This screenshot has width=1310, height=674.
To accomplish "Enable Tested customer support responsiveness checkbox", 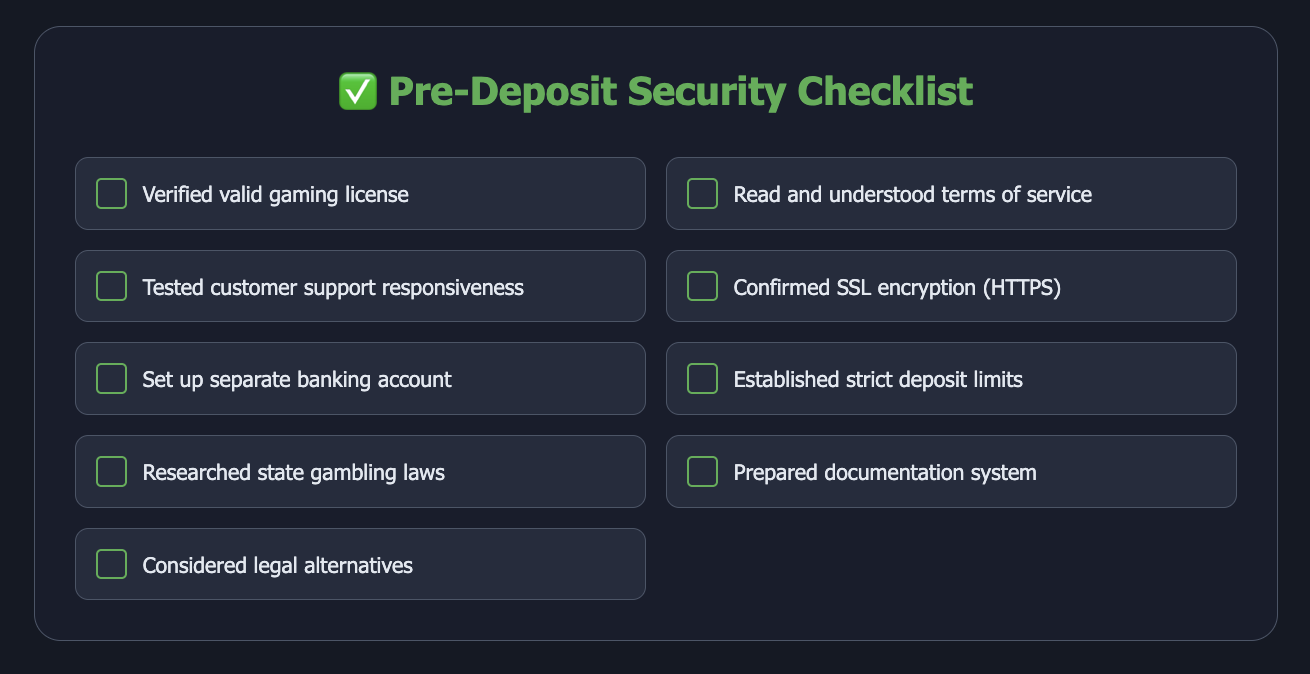I will click(x=111, y=286).
